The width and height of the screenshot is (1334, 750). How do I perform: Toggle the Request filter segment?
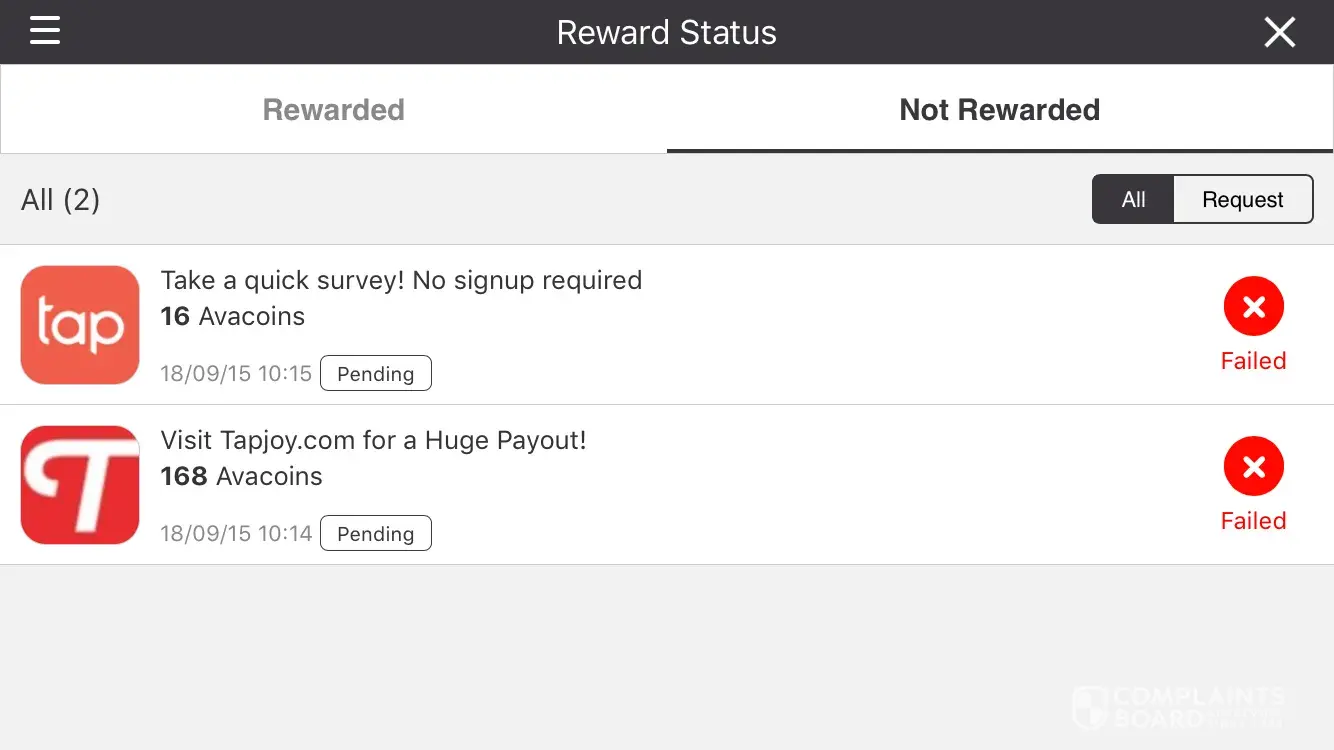(1242, 200)
